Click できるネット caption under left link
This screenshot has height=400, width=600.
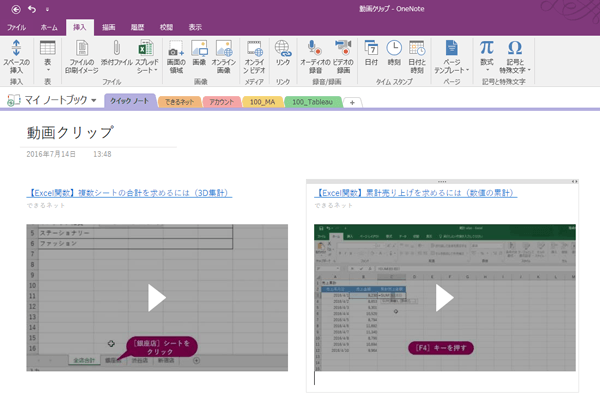coord(46,206)
